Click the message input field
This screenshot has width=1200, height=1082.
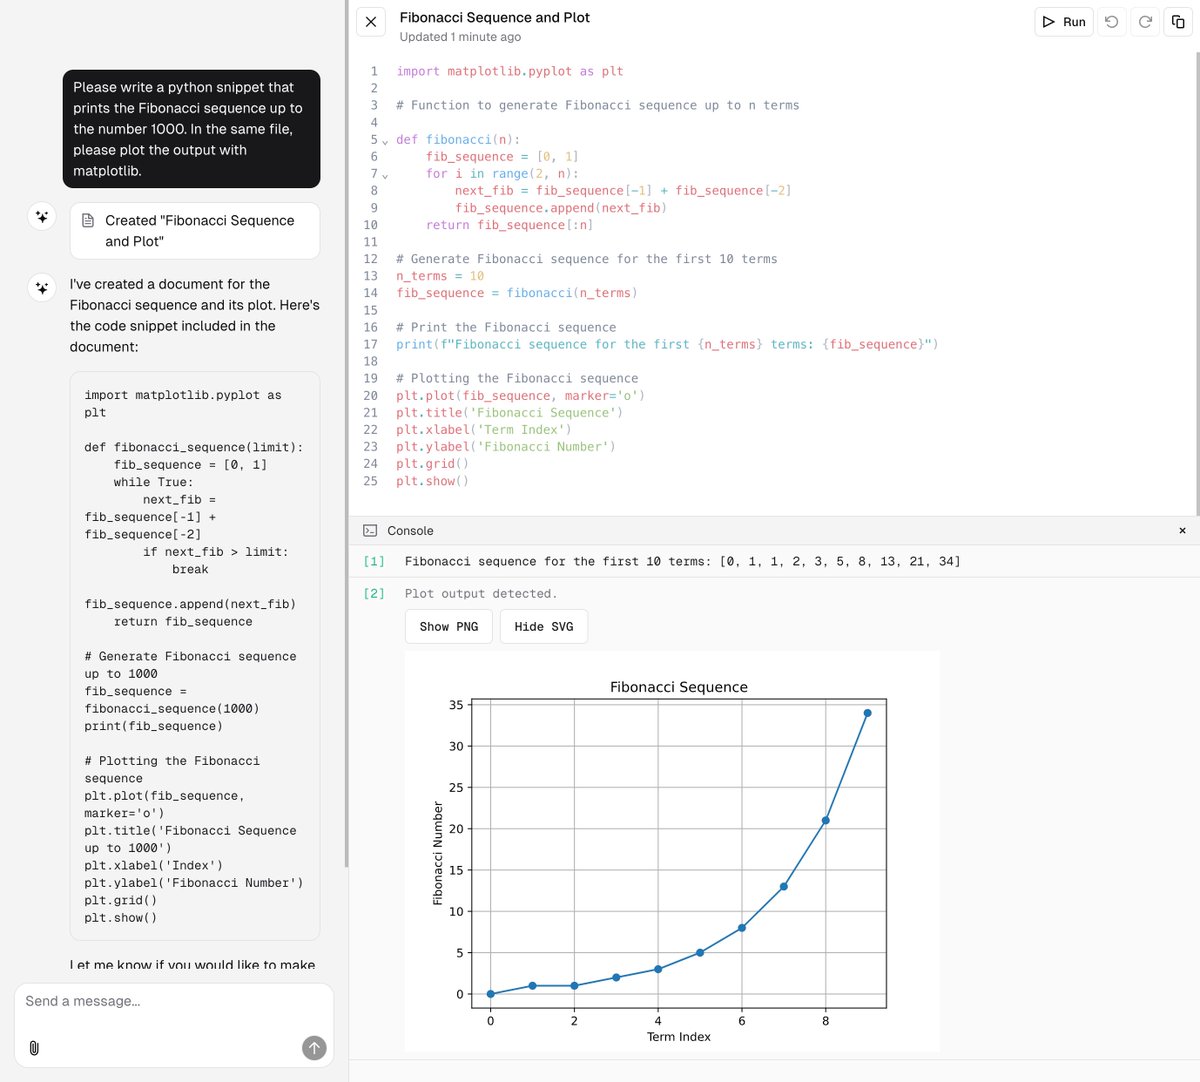[x=170, y=1001]
